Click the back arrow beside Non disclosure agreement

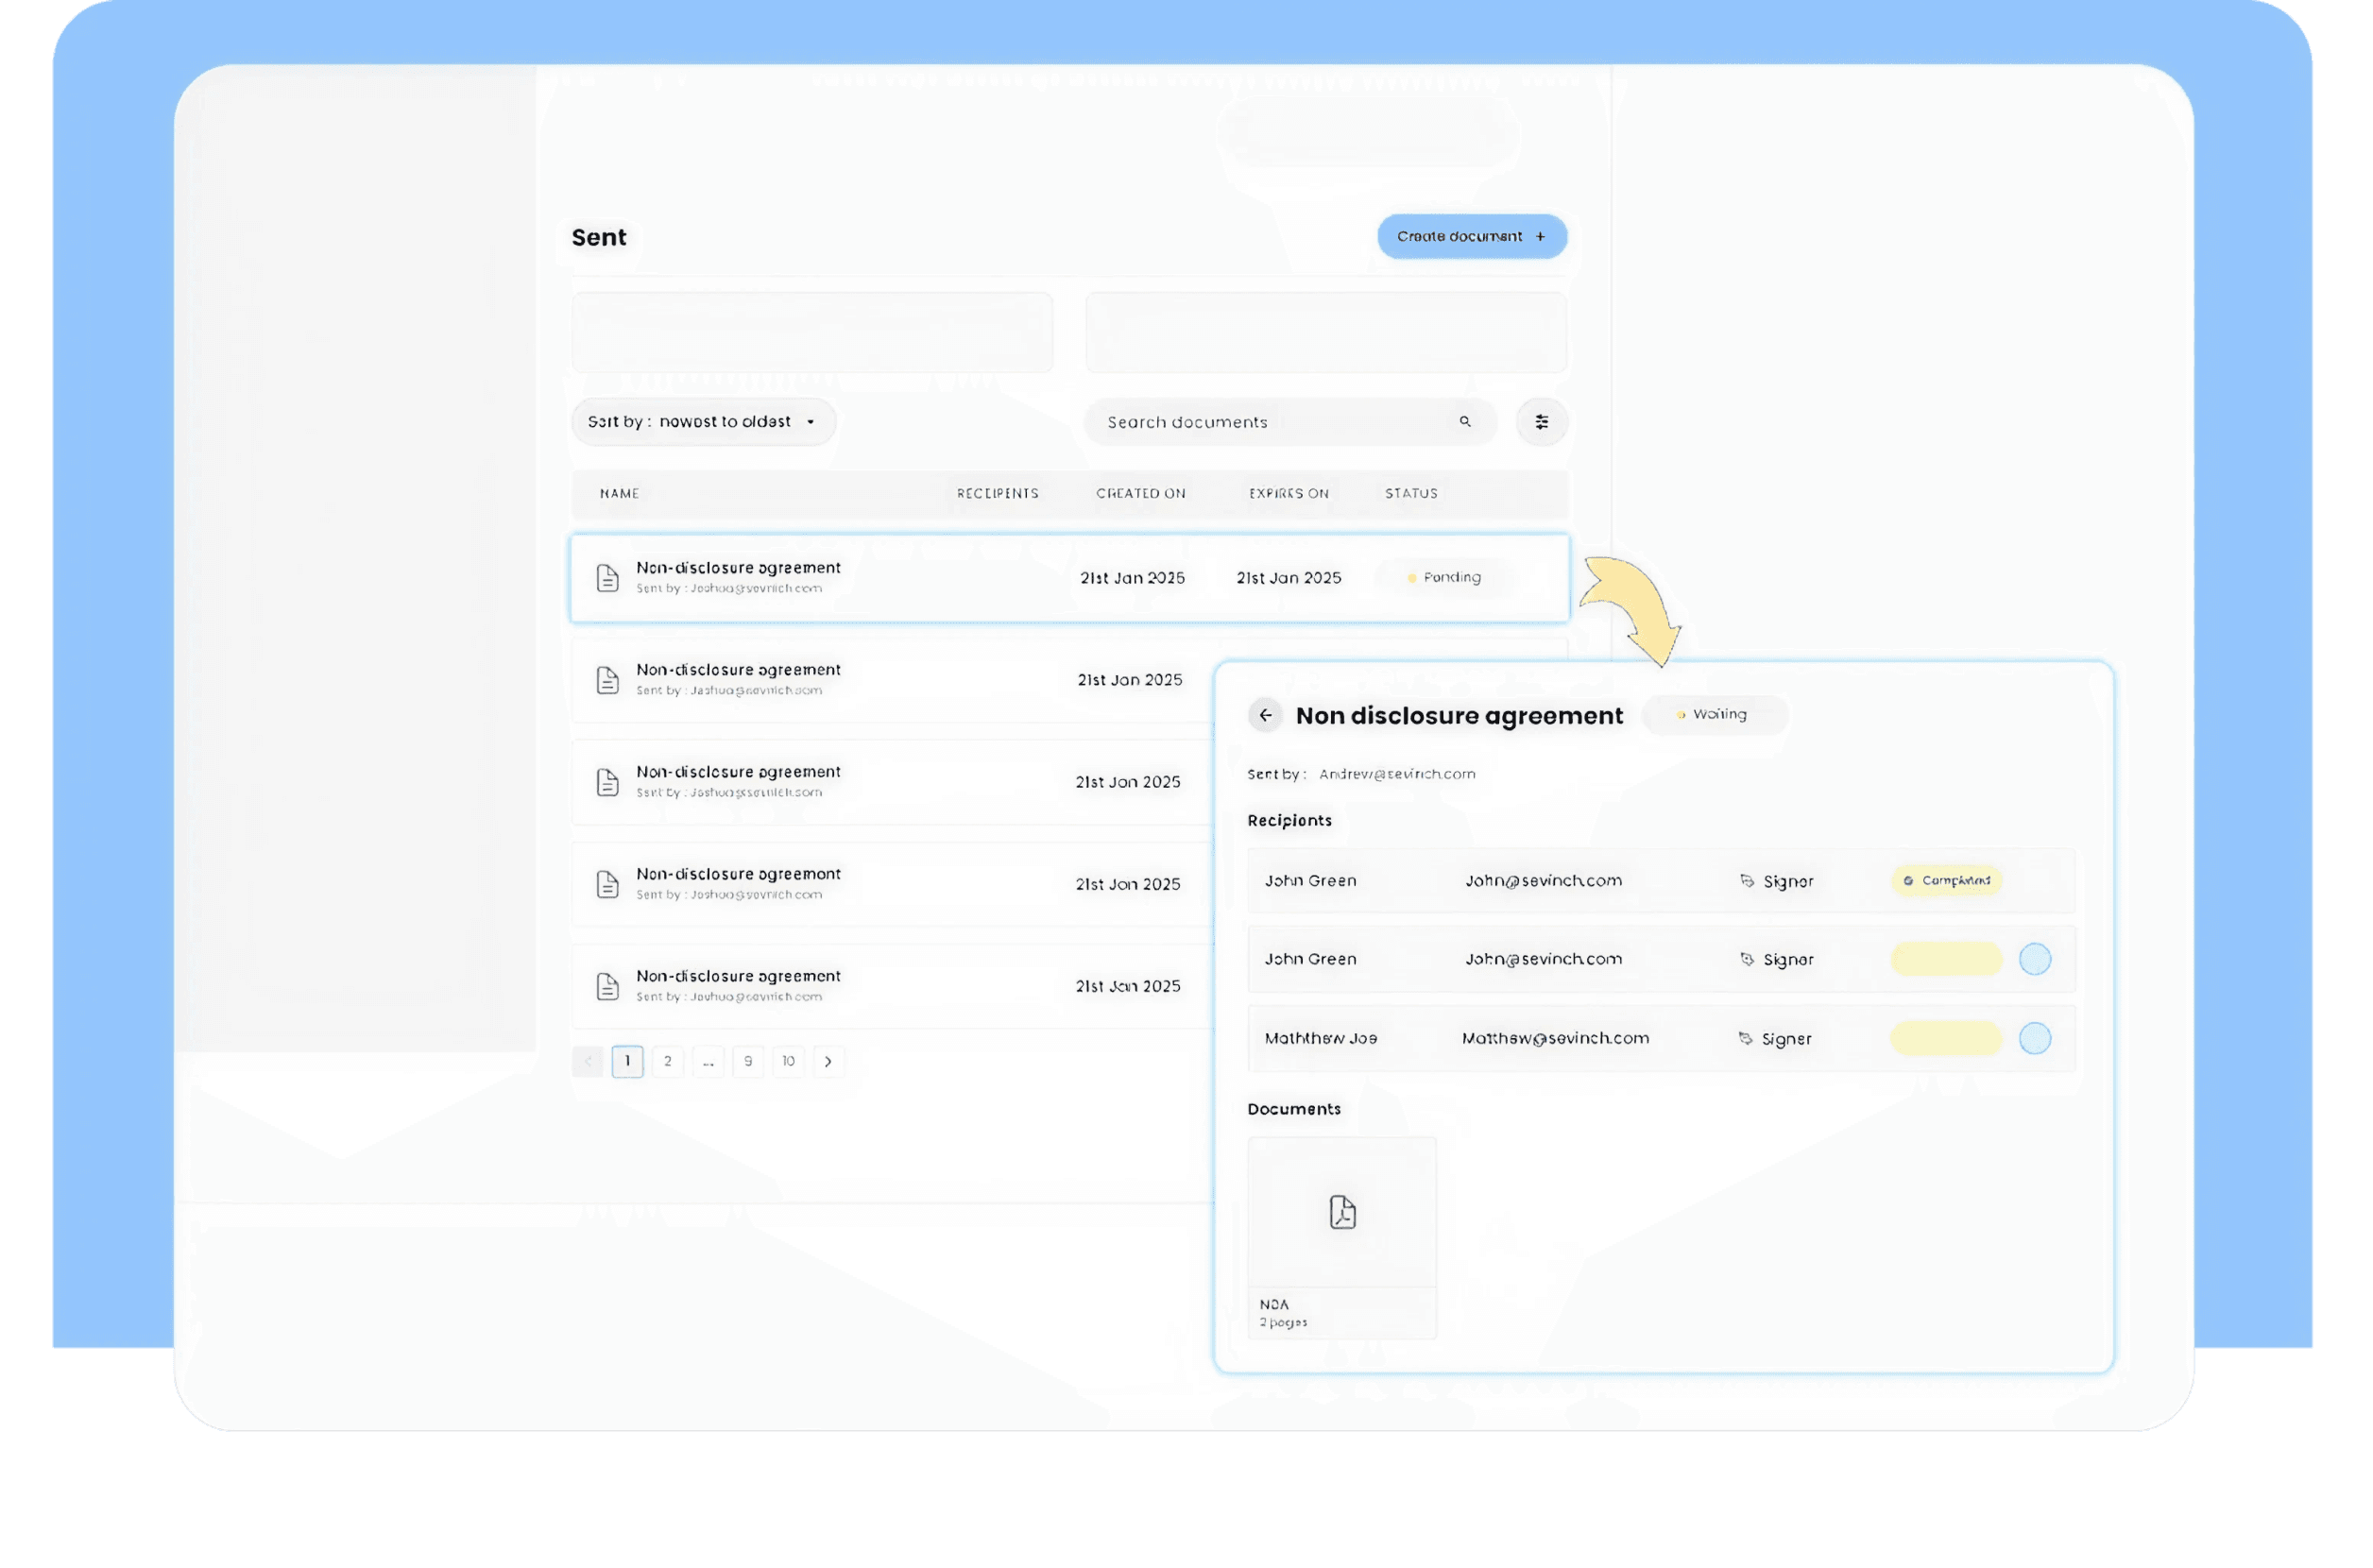coord(1265,715)
